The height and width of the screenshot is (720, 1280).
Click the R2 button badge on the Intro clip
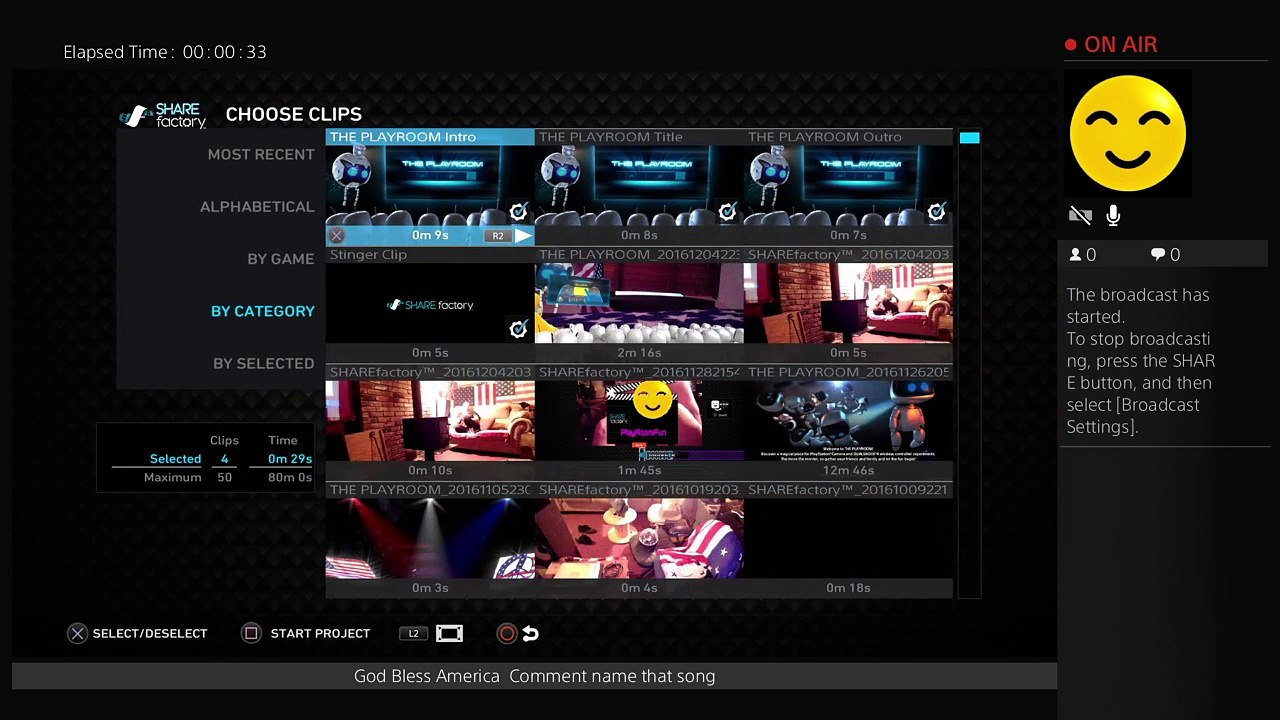point(498,236)
